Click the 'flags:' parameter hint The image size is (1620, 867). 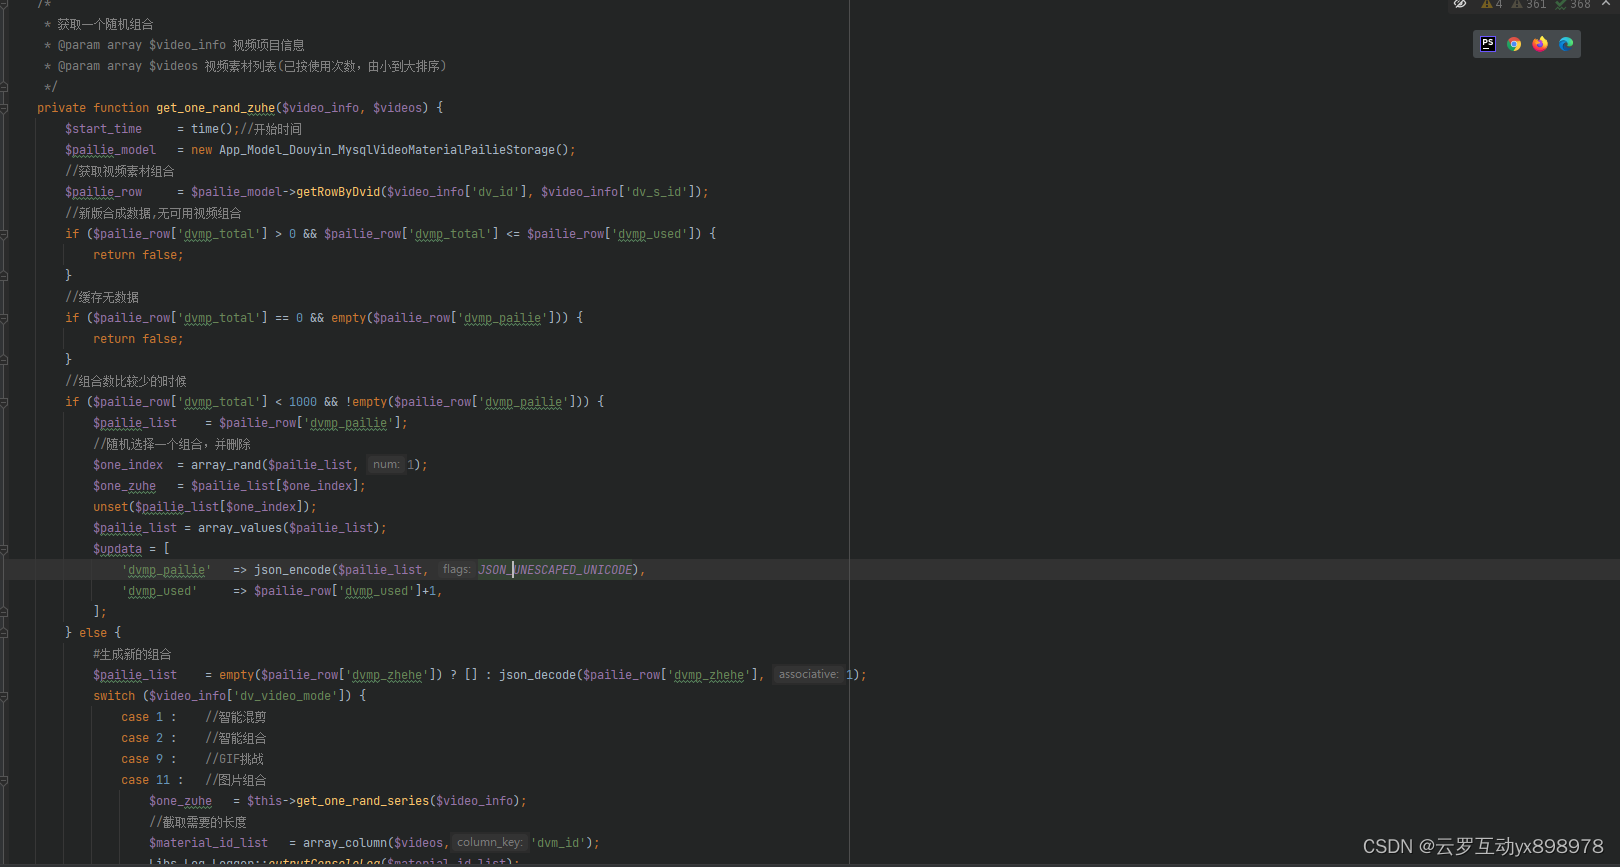click(456, 570)
